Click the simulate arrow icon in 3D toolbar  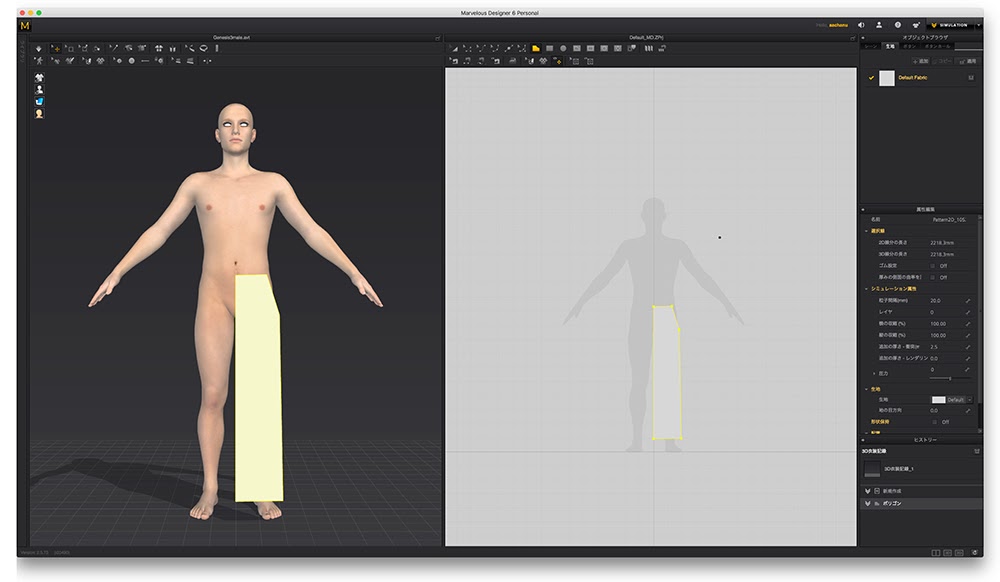[x=39, y=48]
